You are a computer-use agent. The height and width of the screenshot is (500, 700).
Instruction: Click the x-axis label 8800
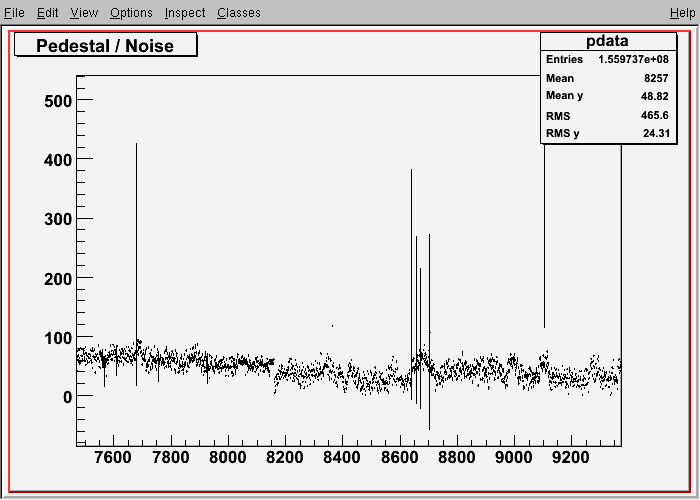(457, 458)
